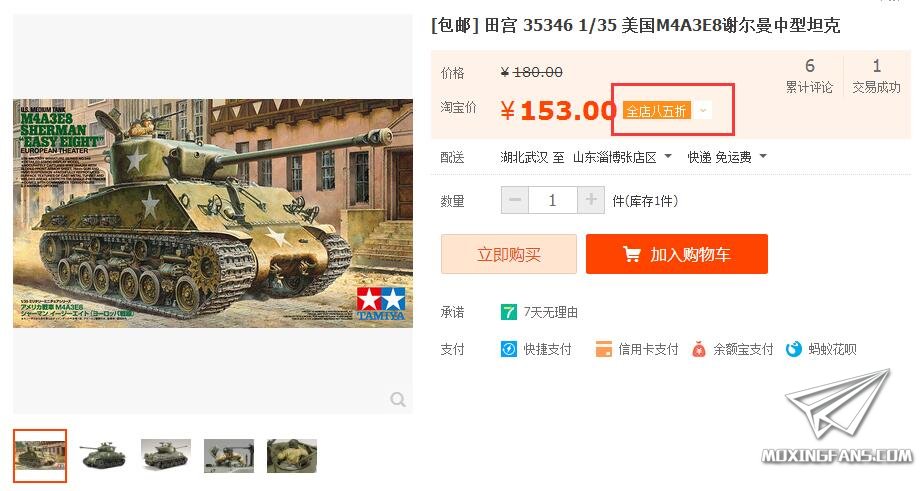Expand the 全店八五折 discount dropdown arrow
The height and width of the screenshot is (491, 923).
click(x=703, y=111)
